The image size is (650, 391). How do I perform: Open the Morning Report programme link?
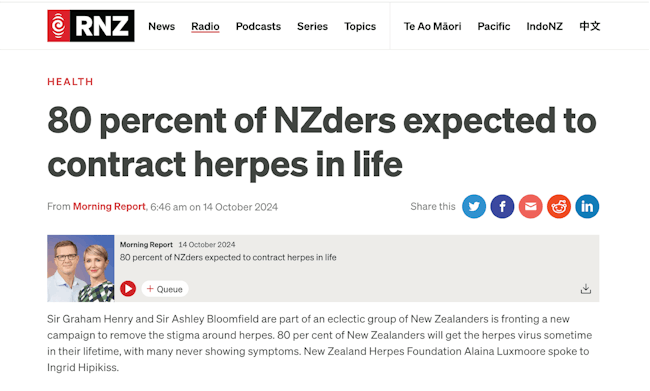(109, 206)
